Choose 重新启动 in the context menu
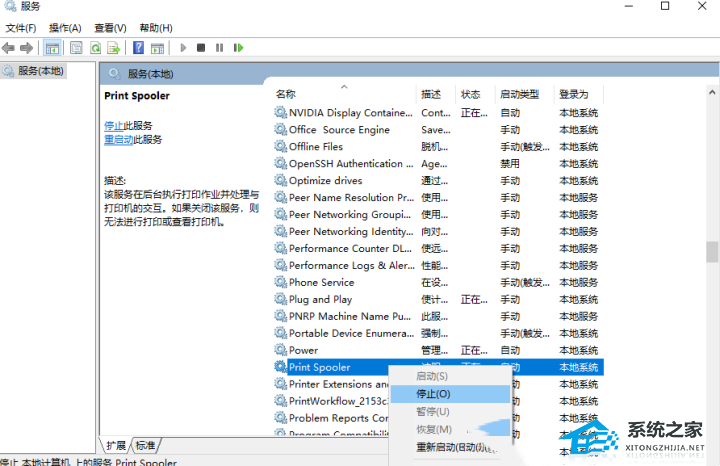This screenshot has height=466, width=720. [x=450, y=447]
